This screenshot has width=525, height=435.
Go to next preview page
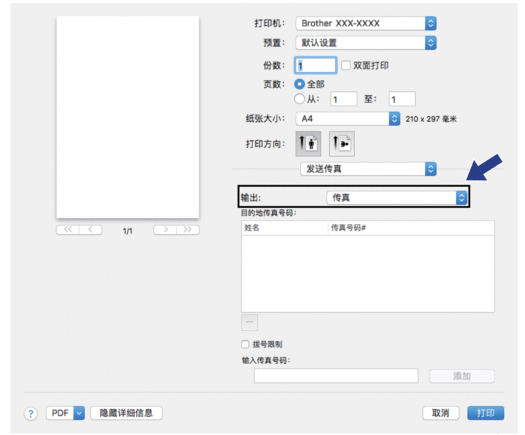(165, 230)
